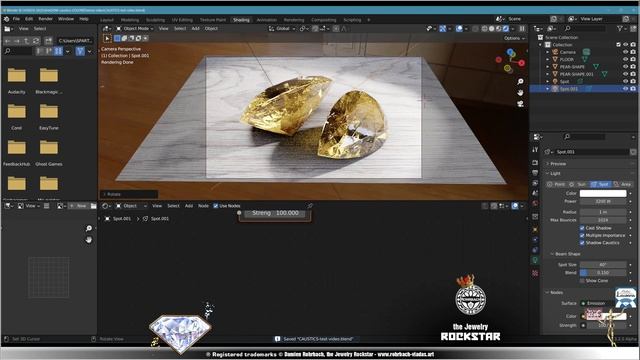Open viewport Options dropdown
This screenshot has height=360, width=640.
pos(513,38)
